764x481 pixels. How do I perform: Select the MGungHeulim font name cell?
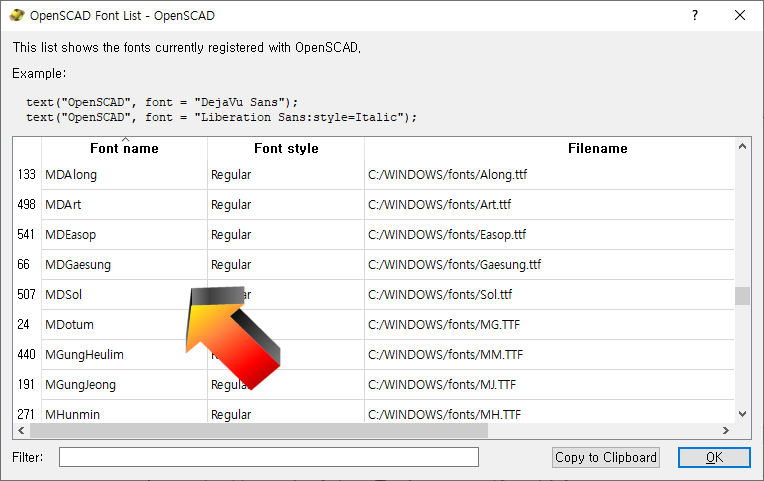tap(124, 354)
